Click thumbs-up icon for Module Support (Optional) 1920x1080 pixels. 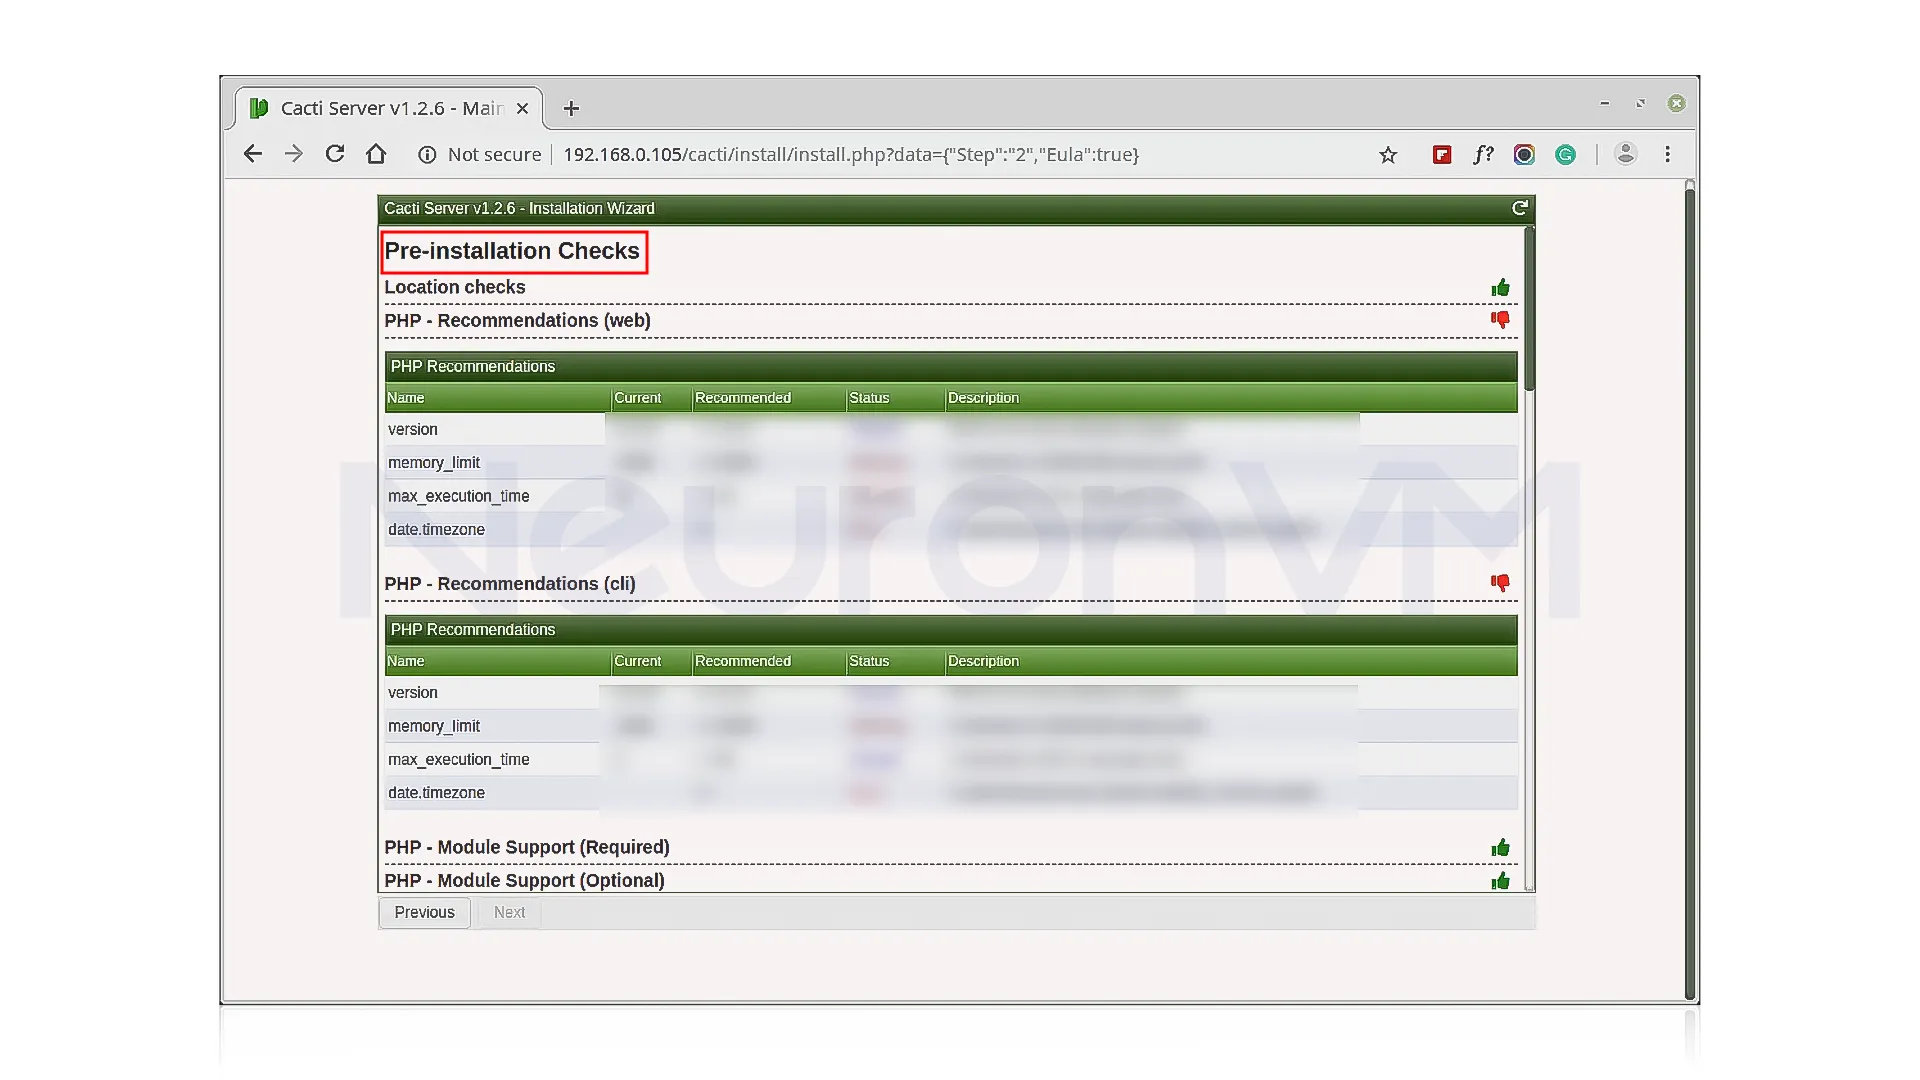point(1501,881)
